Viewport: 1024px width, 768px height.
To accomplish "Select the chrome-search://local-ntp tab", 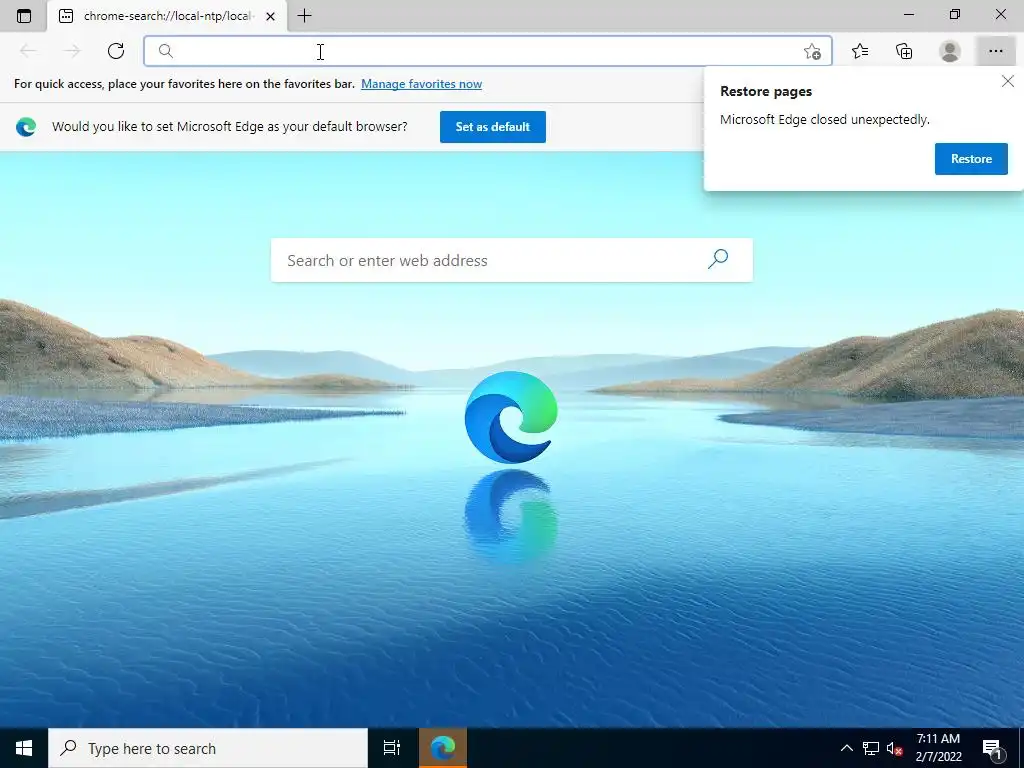I will [x=167, y=16].
